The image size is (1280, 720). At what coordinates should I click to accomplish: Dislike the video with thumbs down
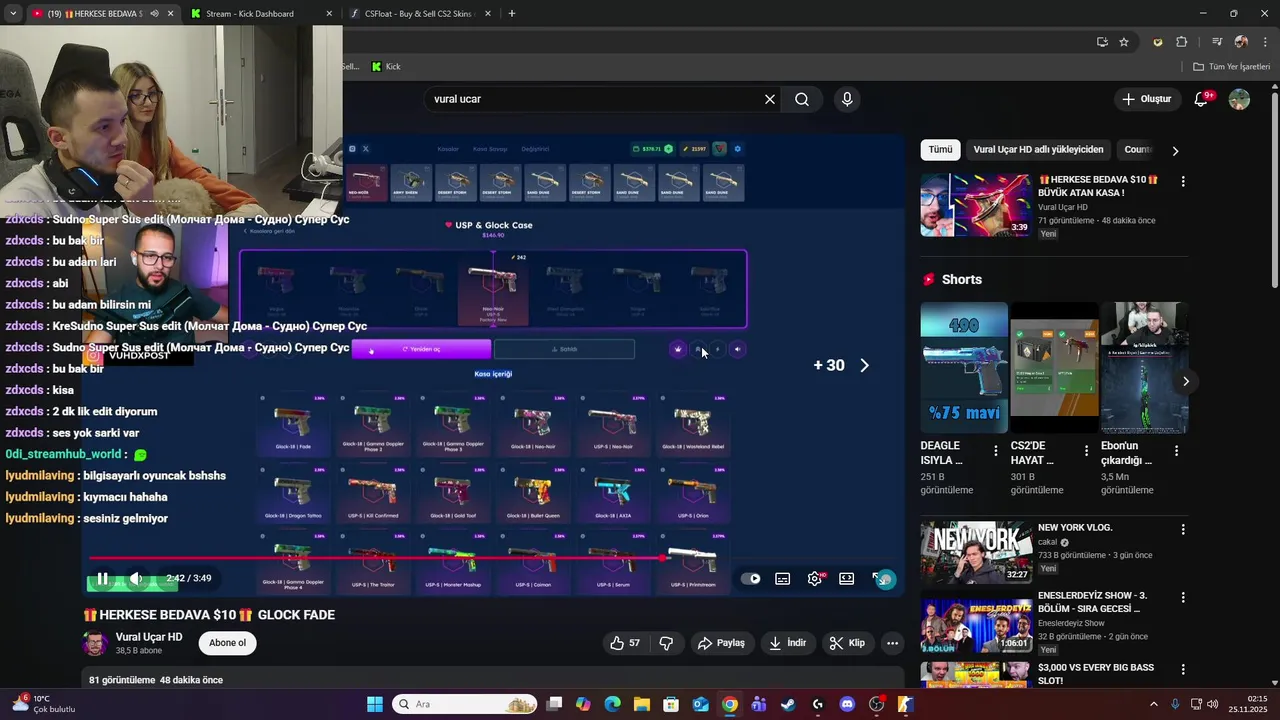click(x=667, y=643)
